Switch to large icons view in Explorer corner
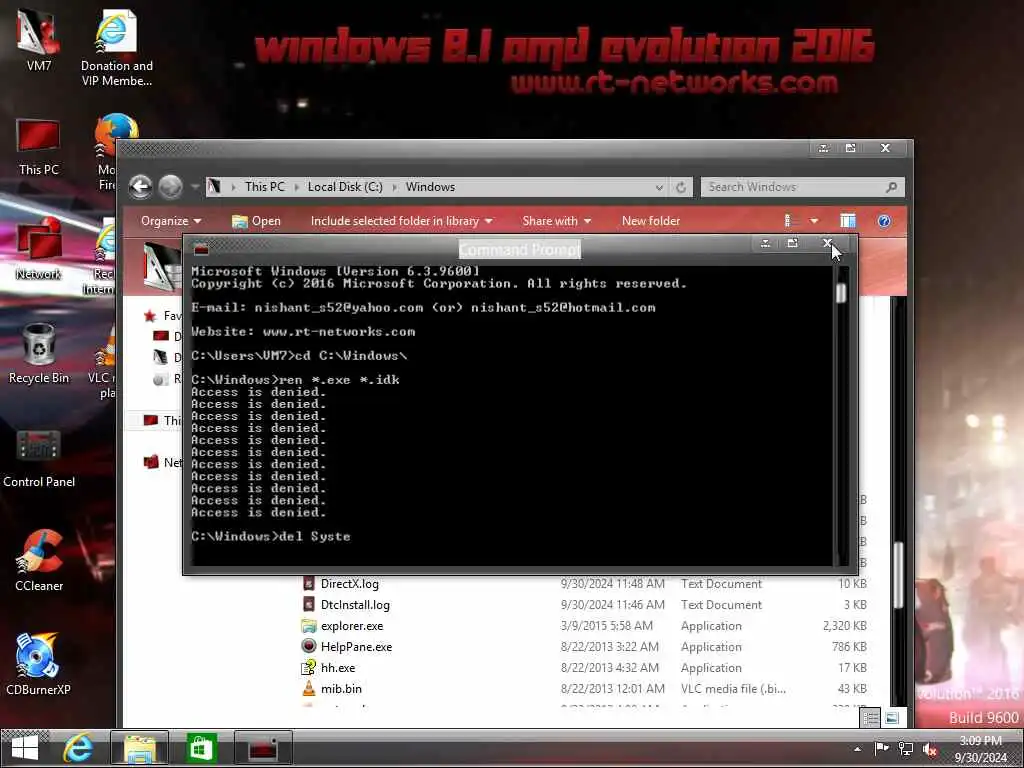Screen dimensions: 1024x768 coord(892,718)
